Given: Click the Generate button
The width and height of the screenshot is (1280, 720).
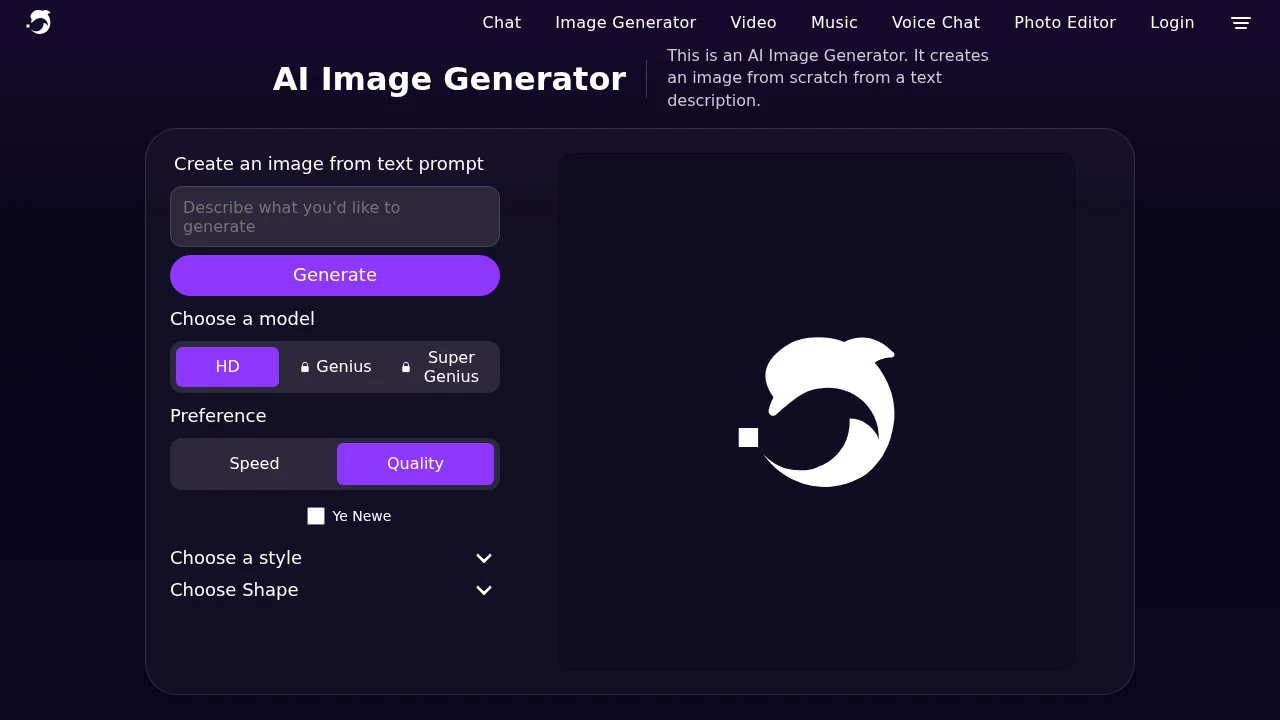Looking at the screenshot, I should click(335, 275).
